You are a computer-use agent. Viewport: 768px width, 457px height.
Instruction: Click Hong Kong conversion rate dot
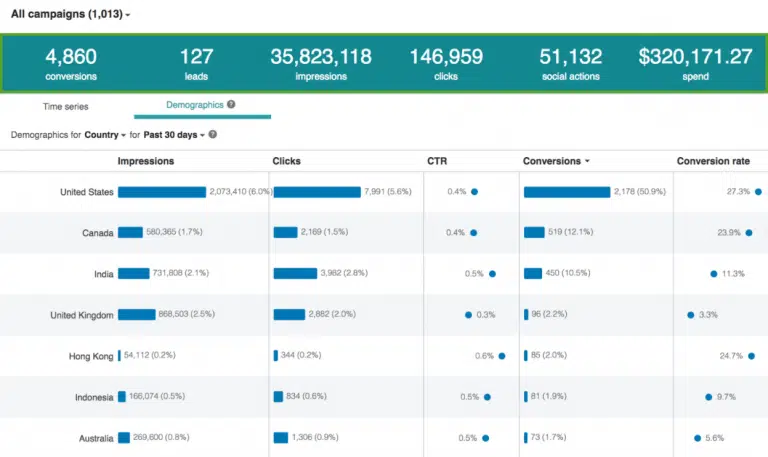(751, 356)
